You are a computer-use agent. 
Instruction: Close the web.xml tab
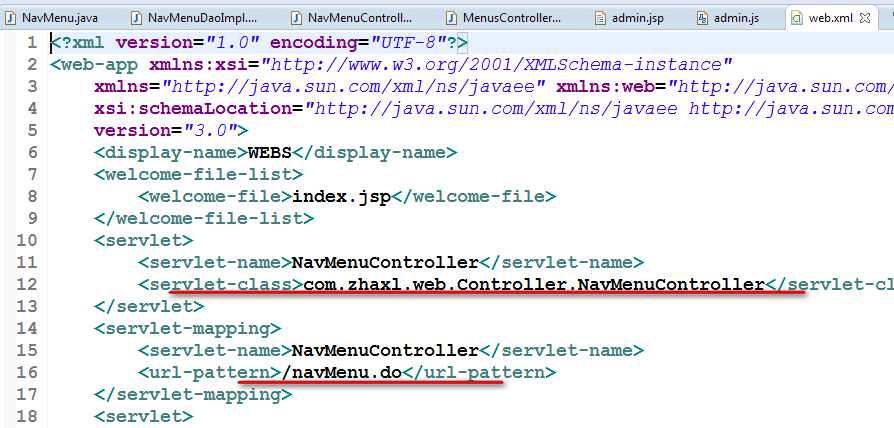point(865,18)
